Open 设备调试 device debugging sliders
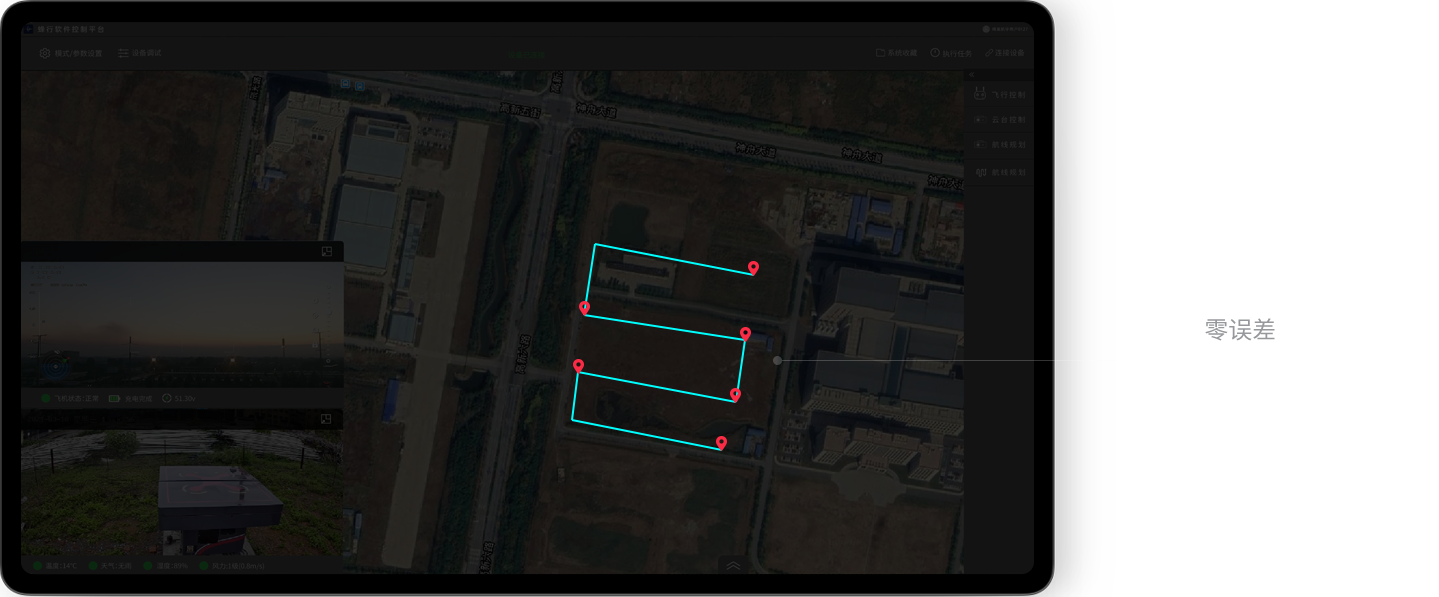This screenshot has width=1439, height=597. click(x=139, y=53)
